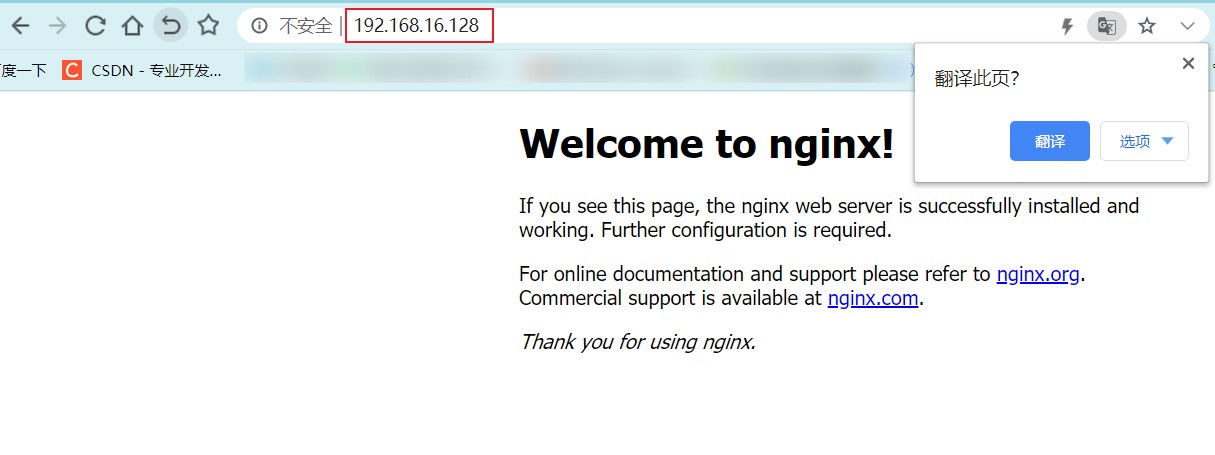
Task: Click the favorites star at address bar end
Action: (x=1147, y=27)
